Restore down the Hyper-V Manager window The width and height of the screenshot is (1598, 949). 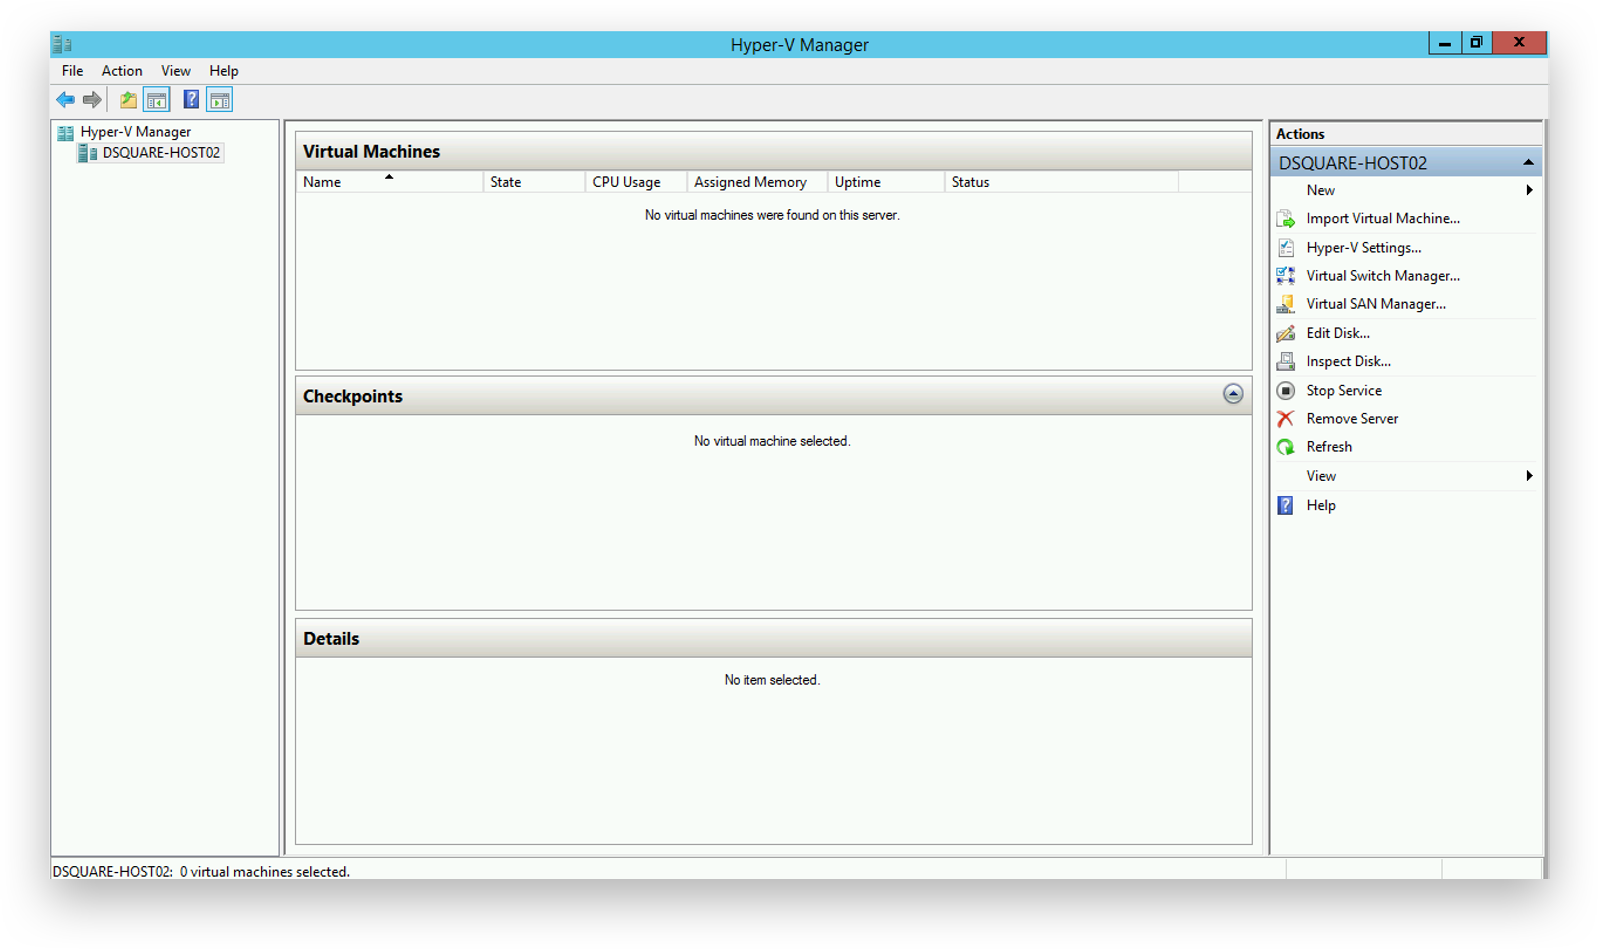pyautogui.click(x=1476, y=43)
